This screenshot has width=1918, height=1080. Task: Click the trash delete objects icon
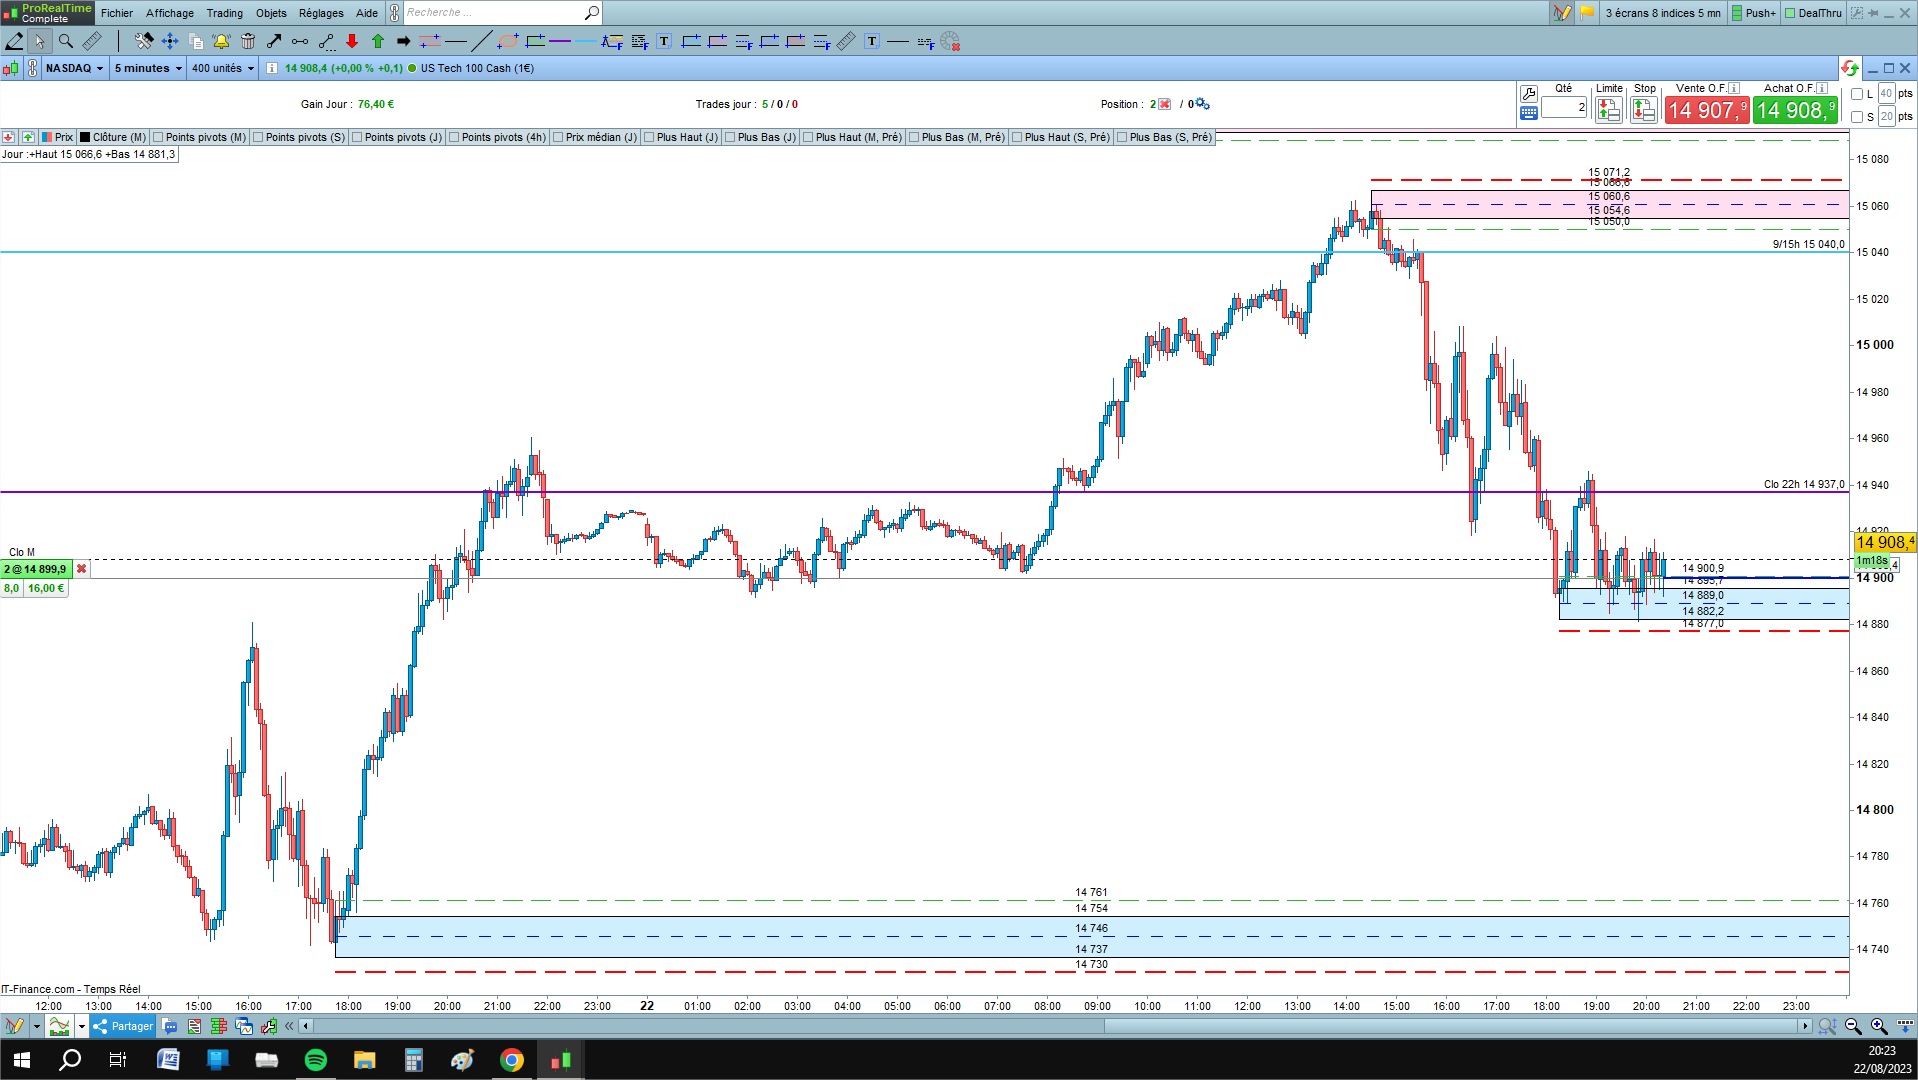coord(248,41)
